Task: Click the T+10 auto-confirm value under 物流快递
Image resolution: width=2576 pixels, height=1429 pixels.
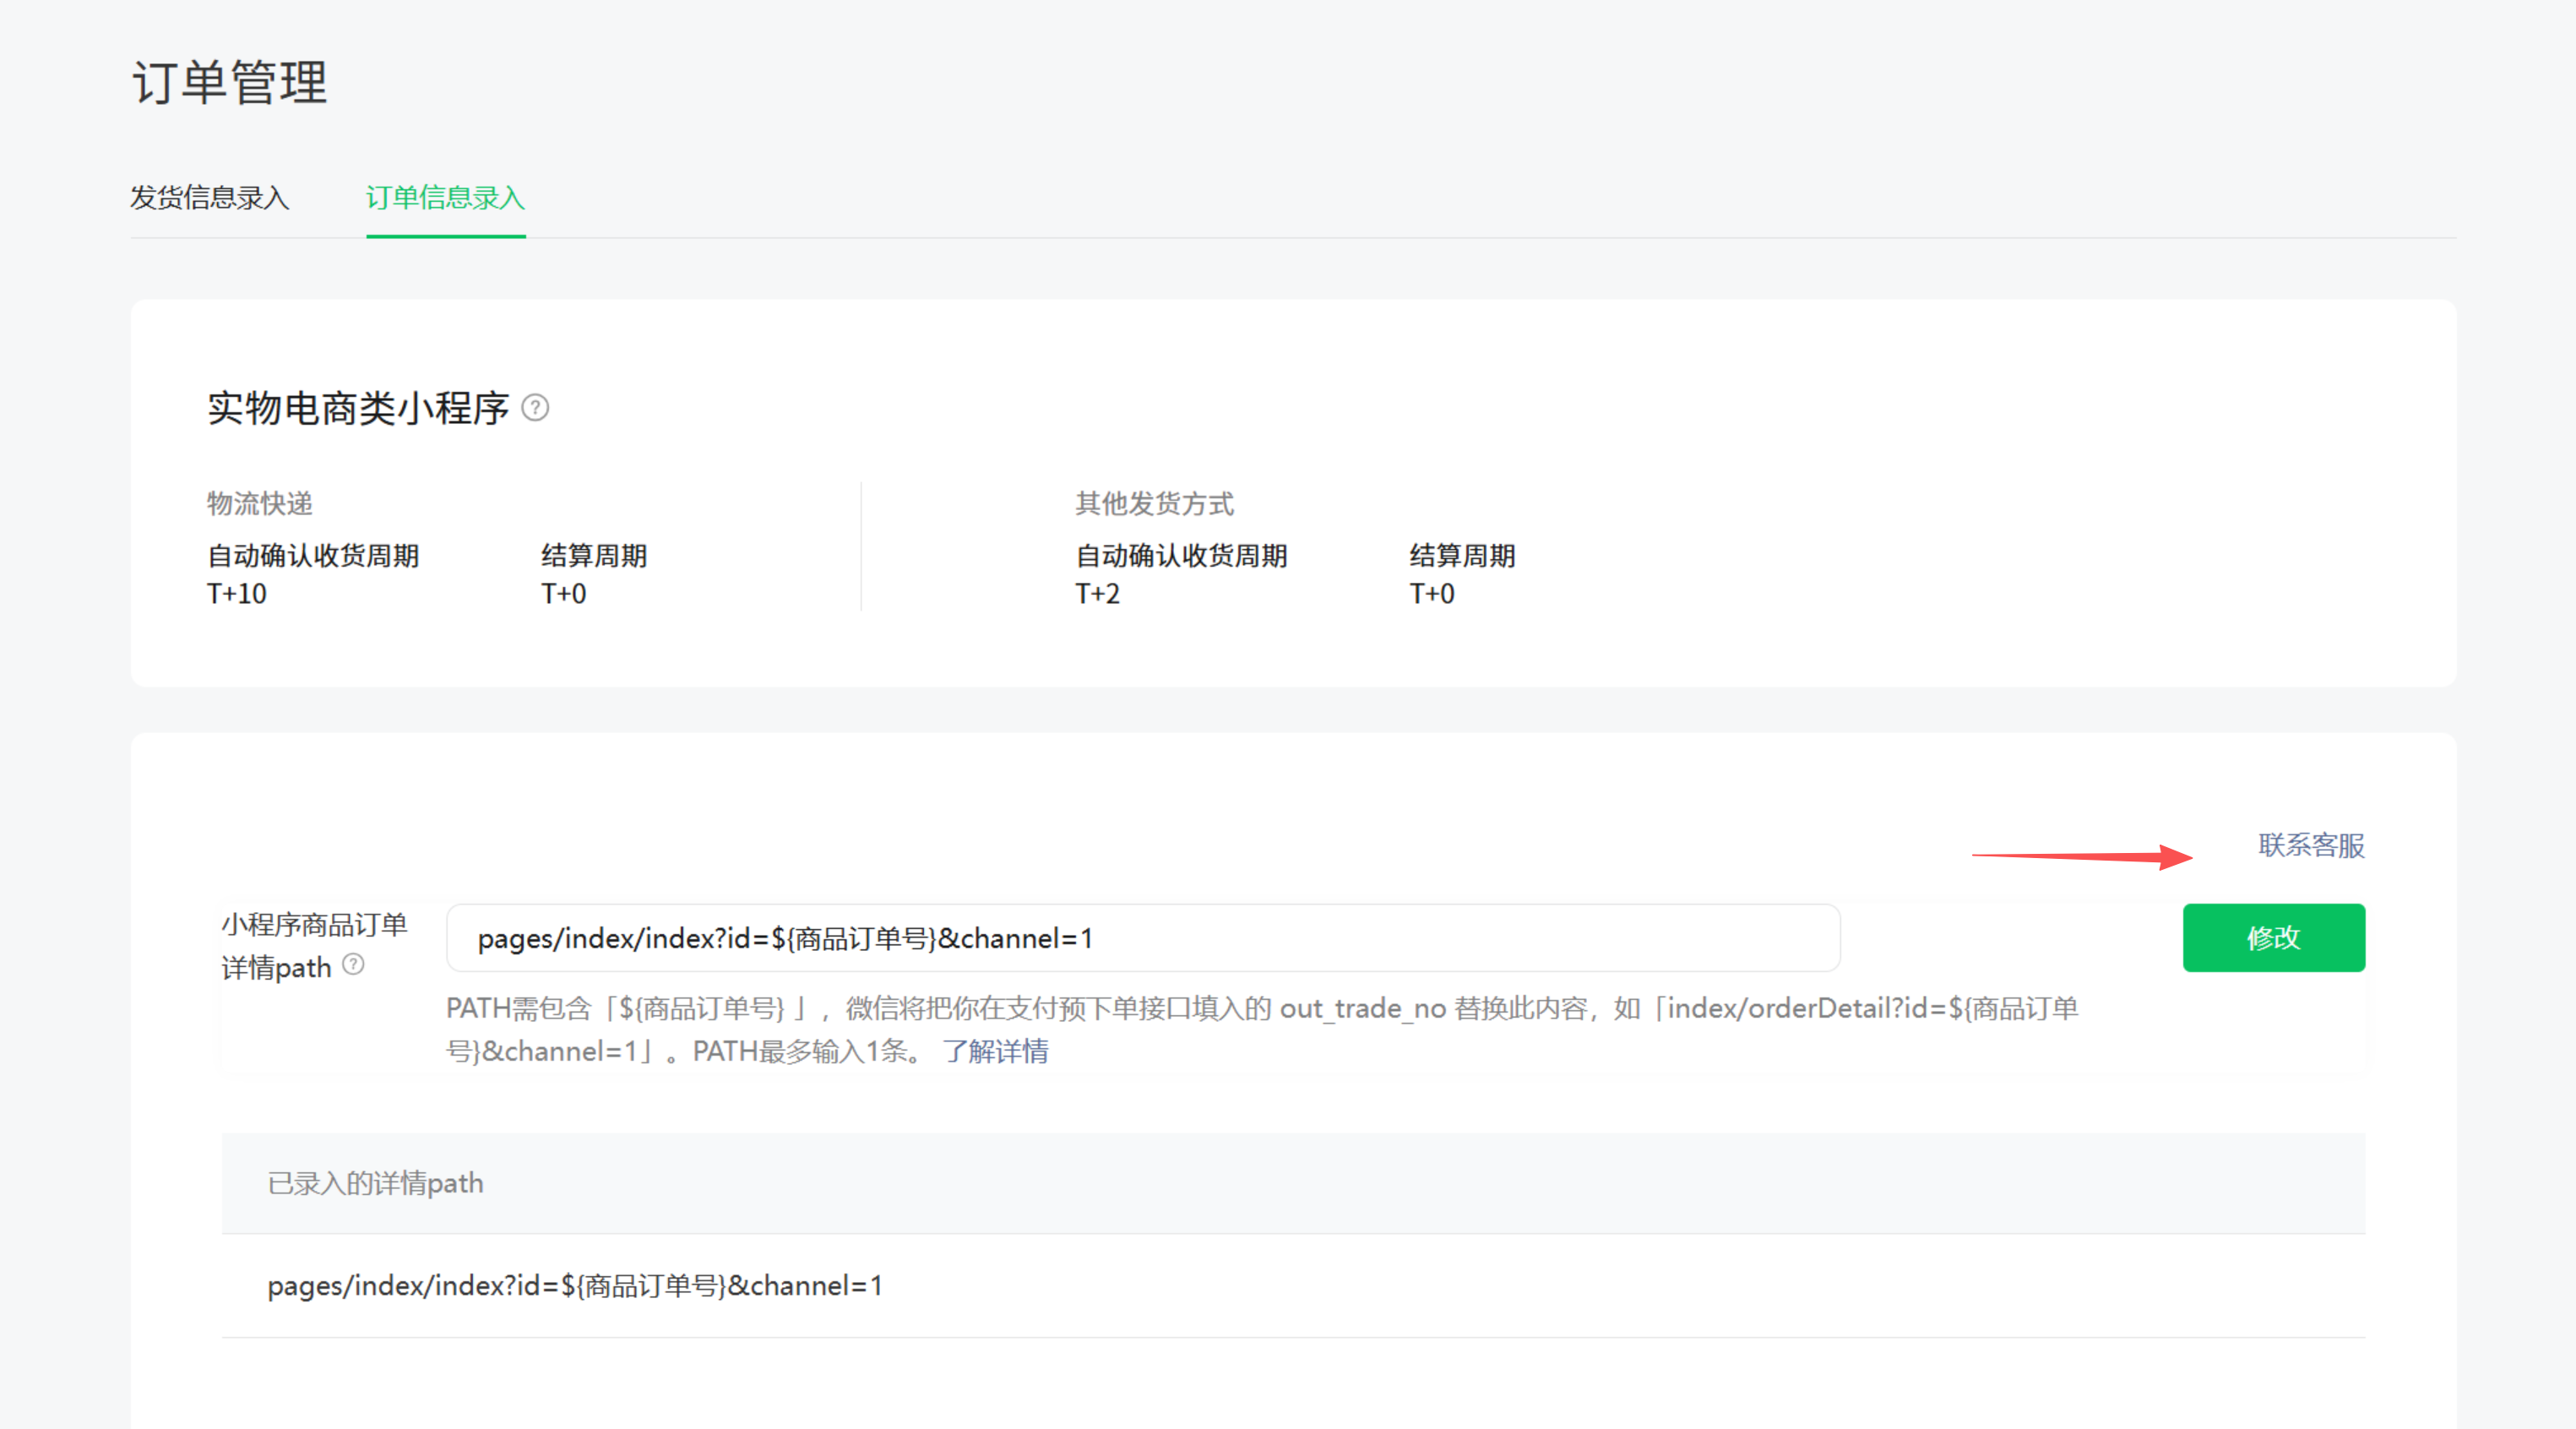Action: point(237,594)
